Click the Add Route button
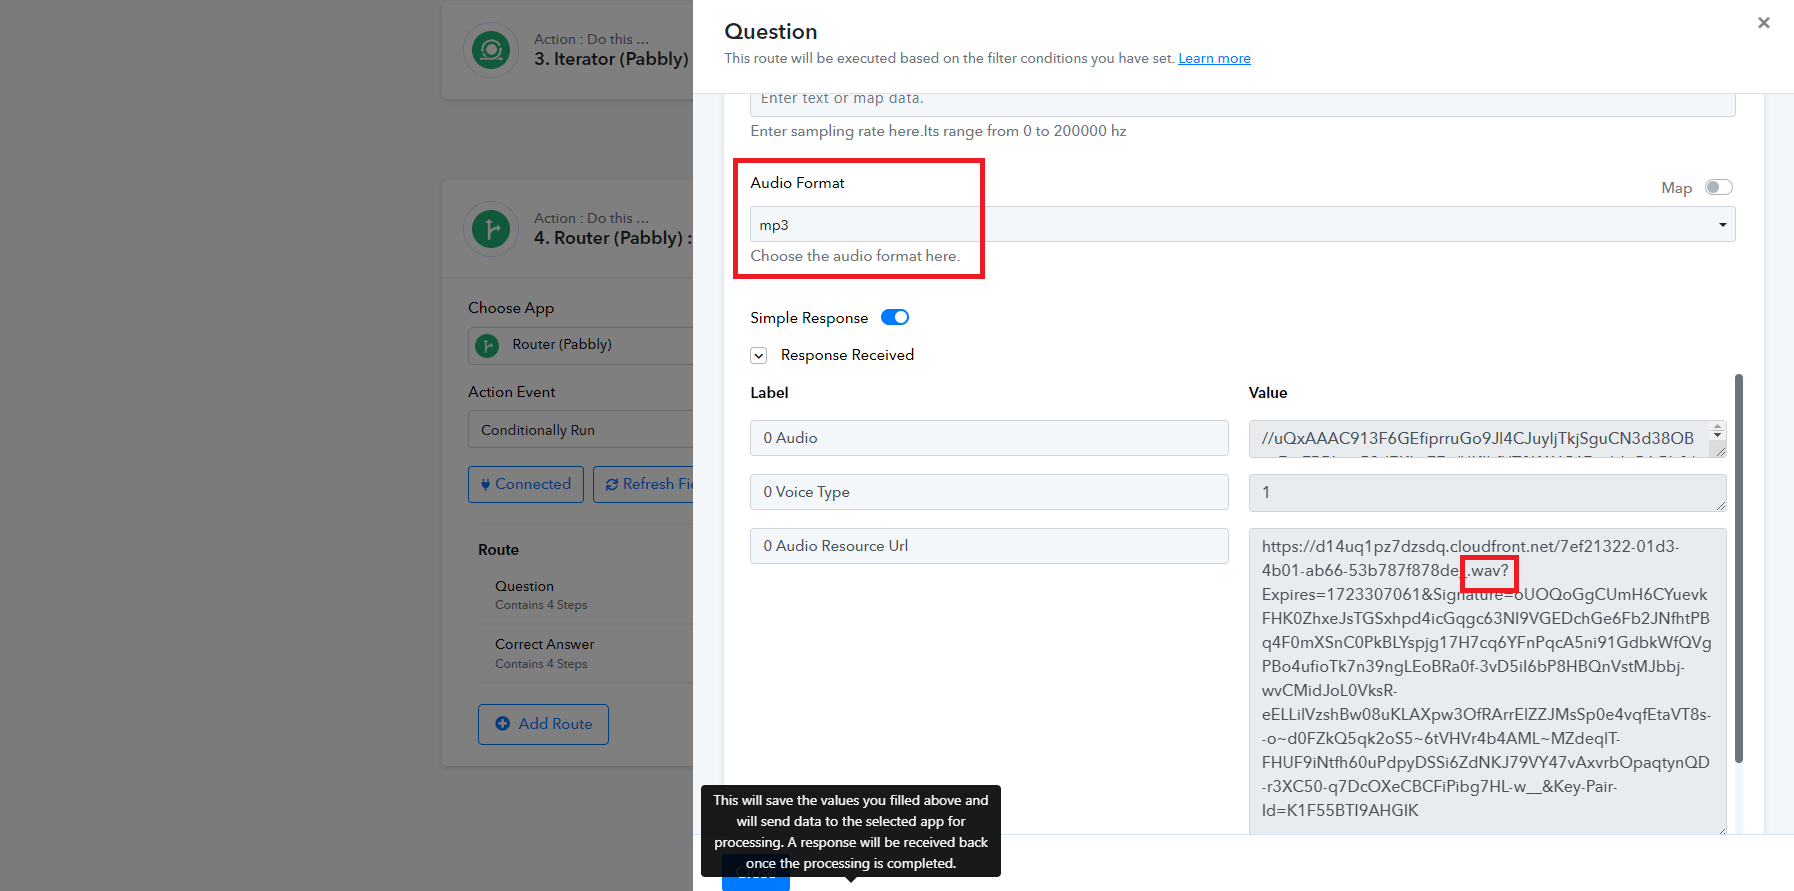 click(x=543, y=724)
